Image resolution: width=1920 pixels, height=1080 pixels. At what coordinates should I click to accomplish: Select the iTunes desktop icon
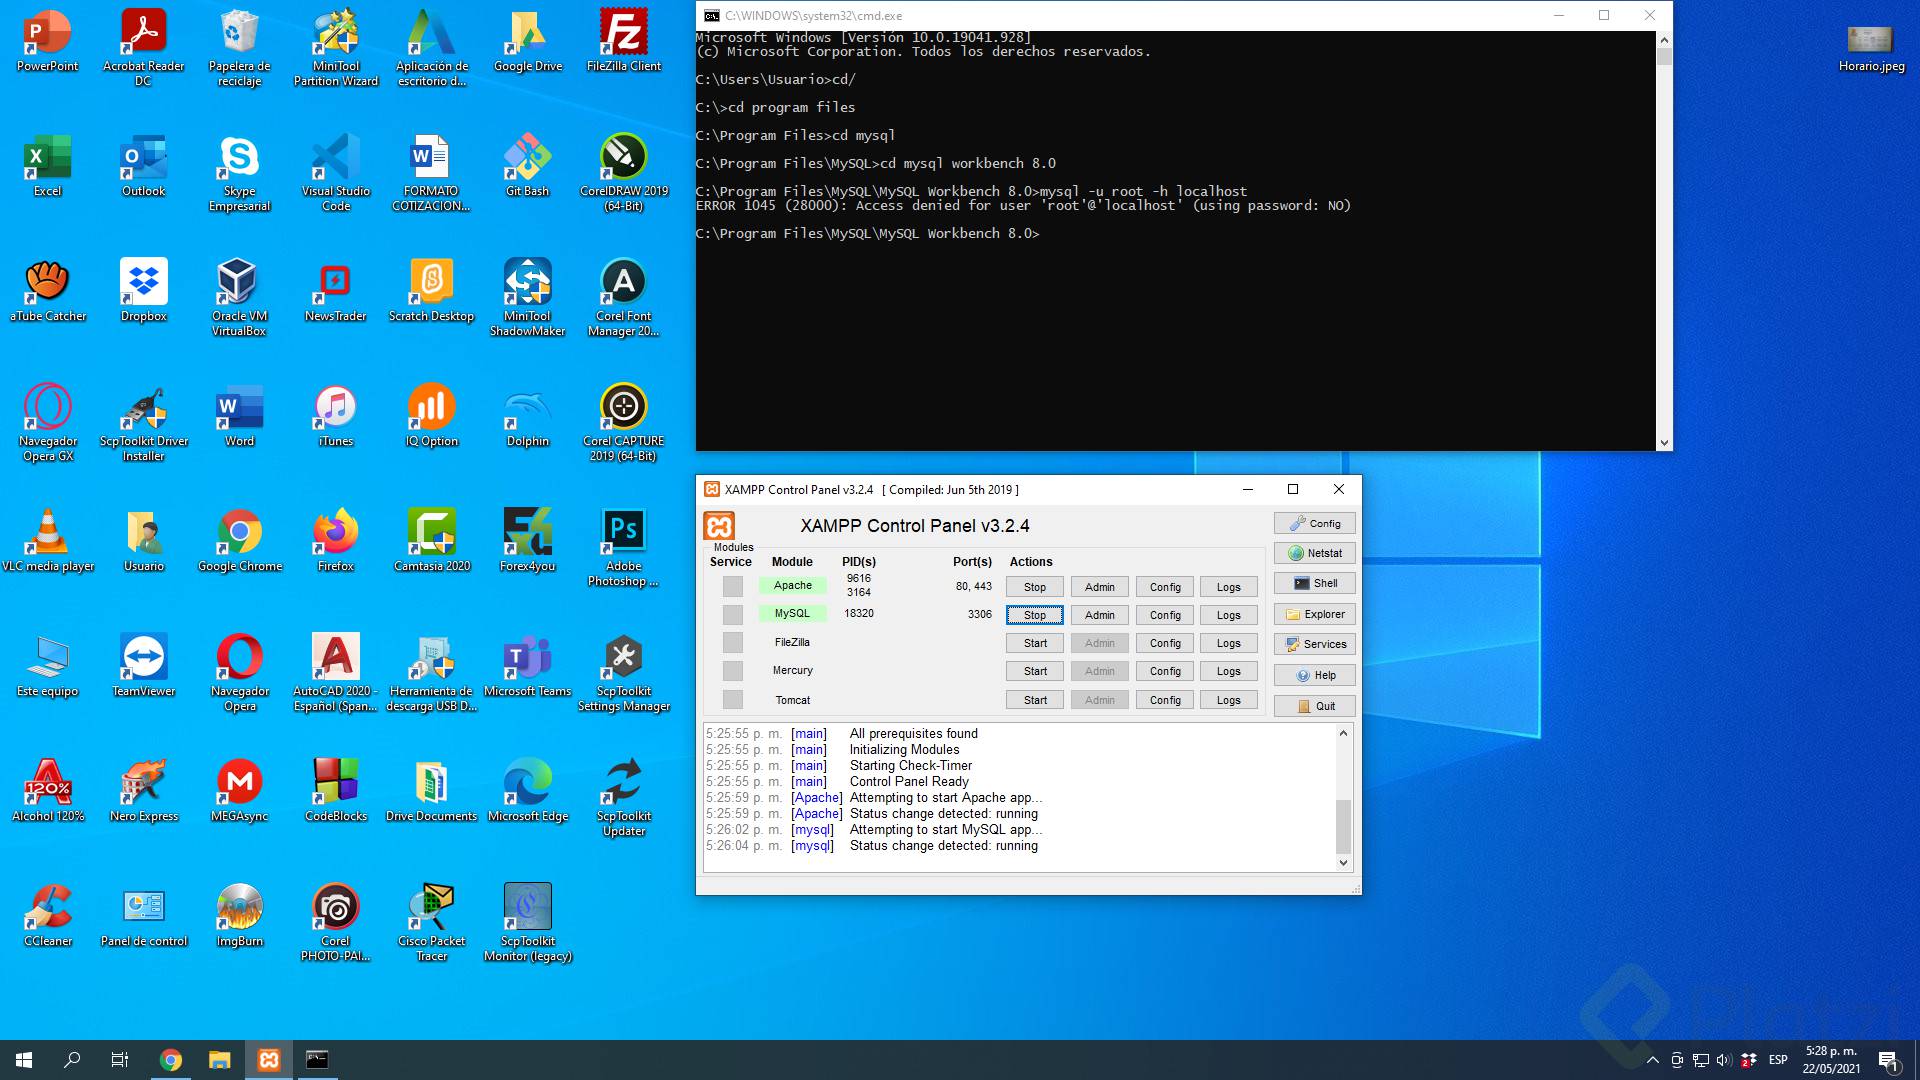pos(335,416)
